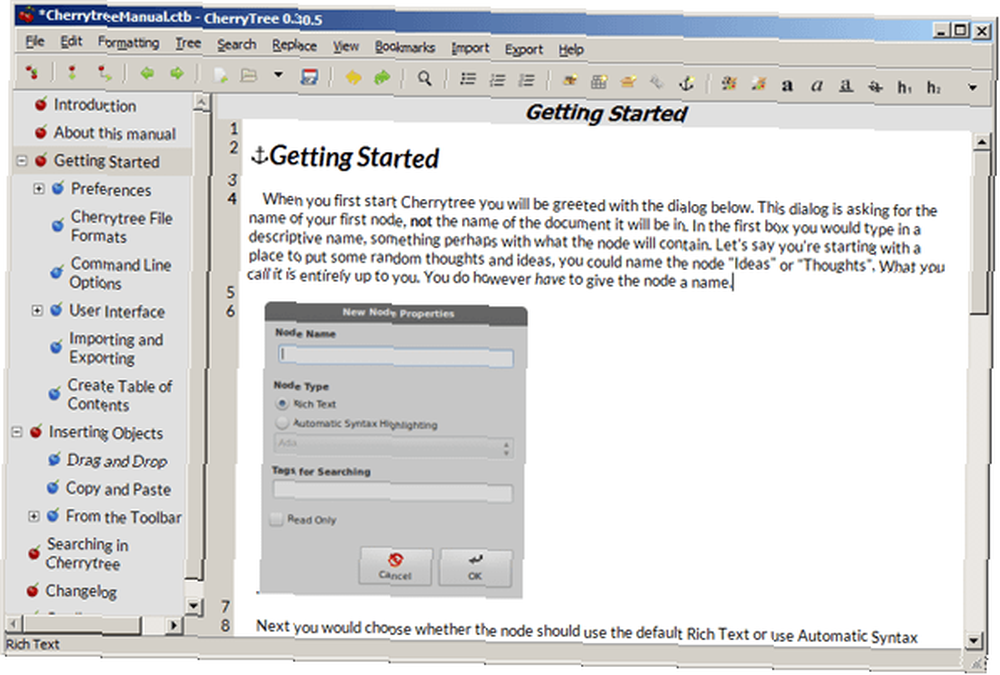This screenshot has height=675, width=1000.
Task: Redo with the green curved arrow icon
Action: pyautogui.click(x=382, y=78)
